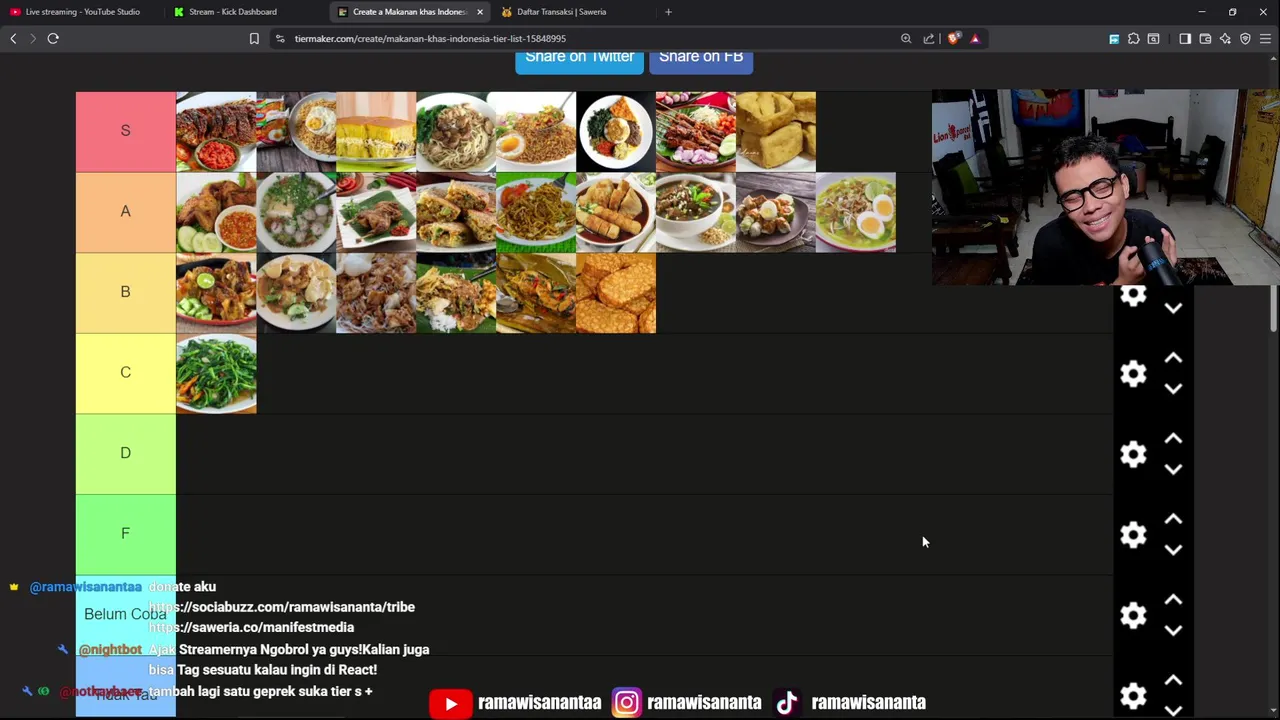The width and height of the screenshot is (1280, 720).
Task: Open browser hamburger menu
Action: 1265,38
